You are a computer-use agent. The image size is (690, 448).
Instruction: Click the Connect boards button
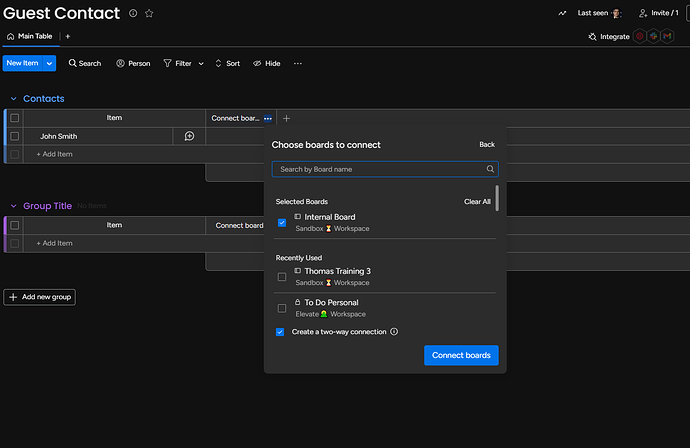tap(461, 355)
